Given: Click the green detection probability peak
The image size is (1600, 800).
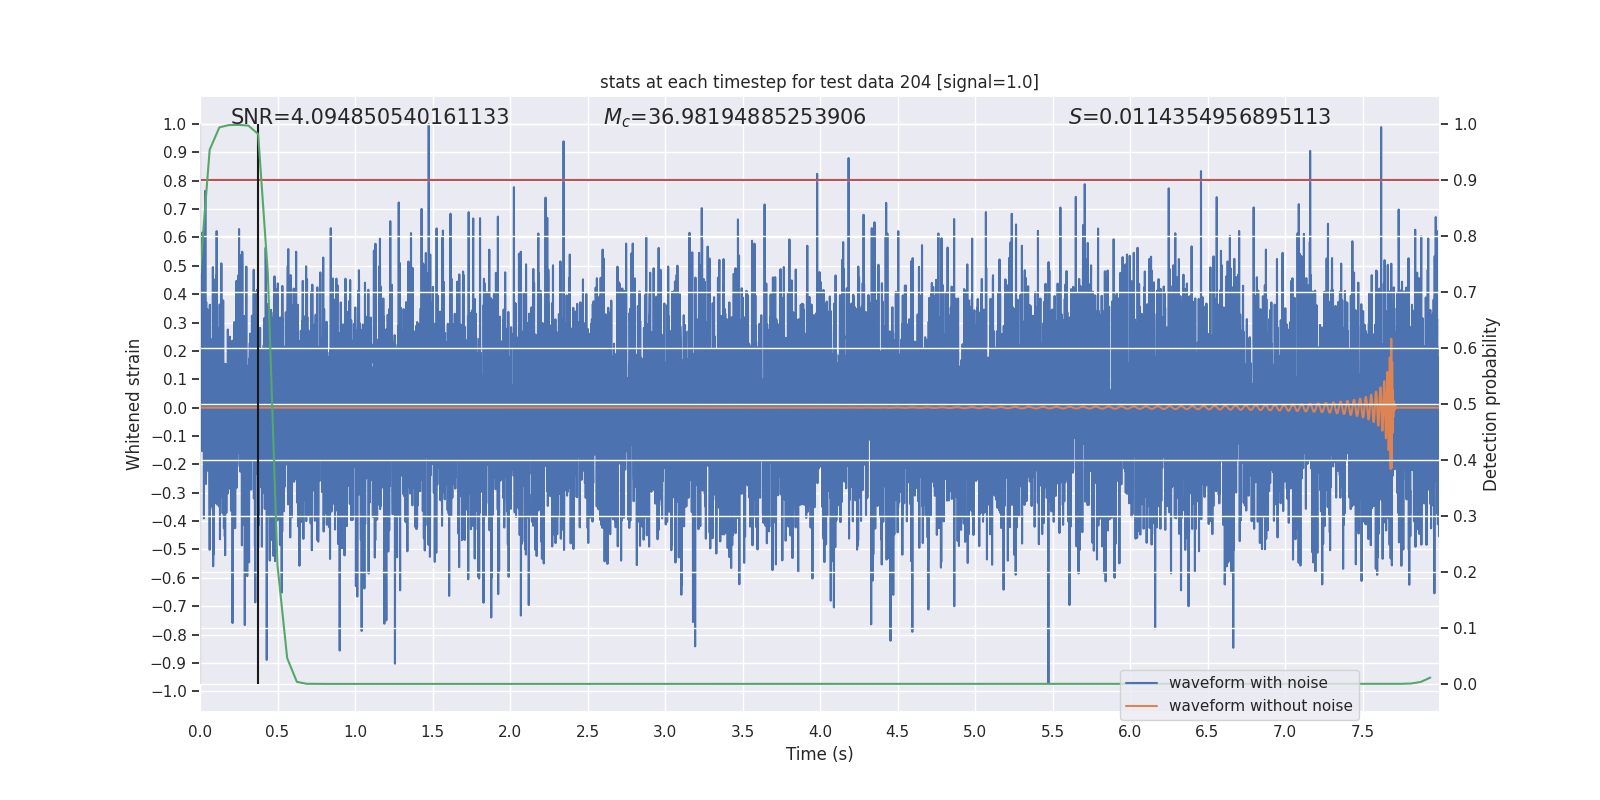Looking at the screenshot, I should pyautogui.click(x=235, y=125).
